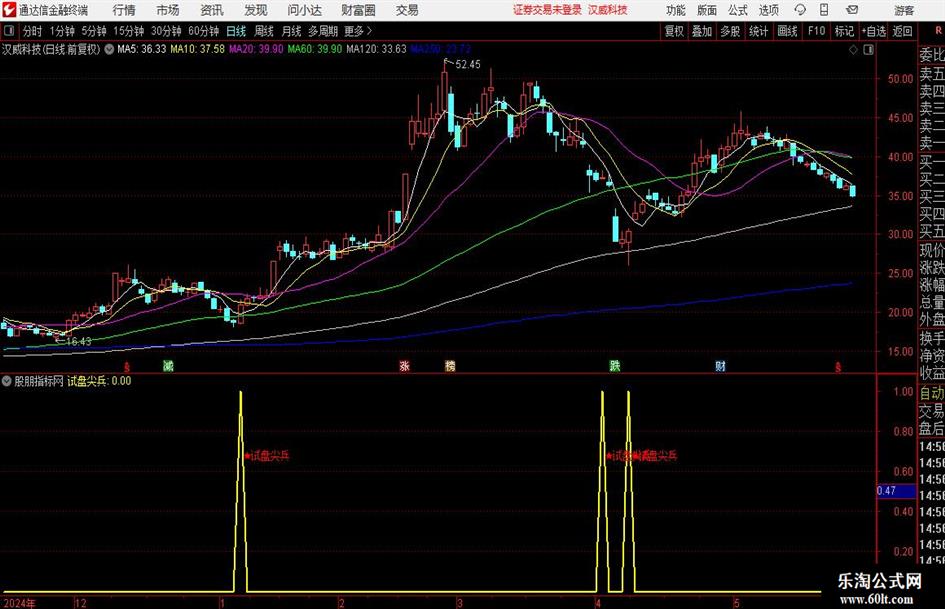Open the 问小达 menu
Viewport: 945px width, 609px height.
point(304,10)
